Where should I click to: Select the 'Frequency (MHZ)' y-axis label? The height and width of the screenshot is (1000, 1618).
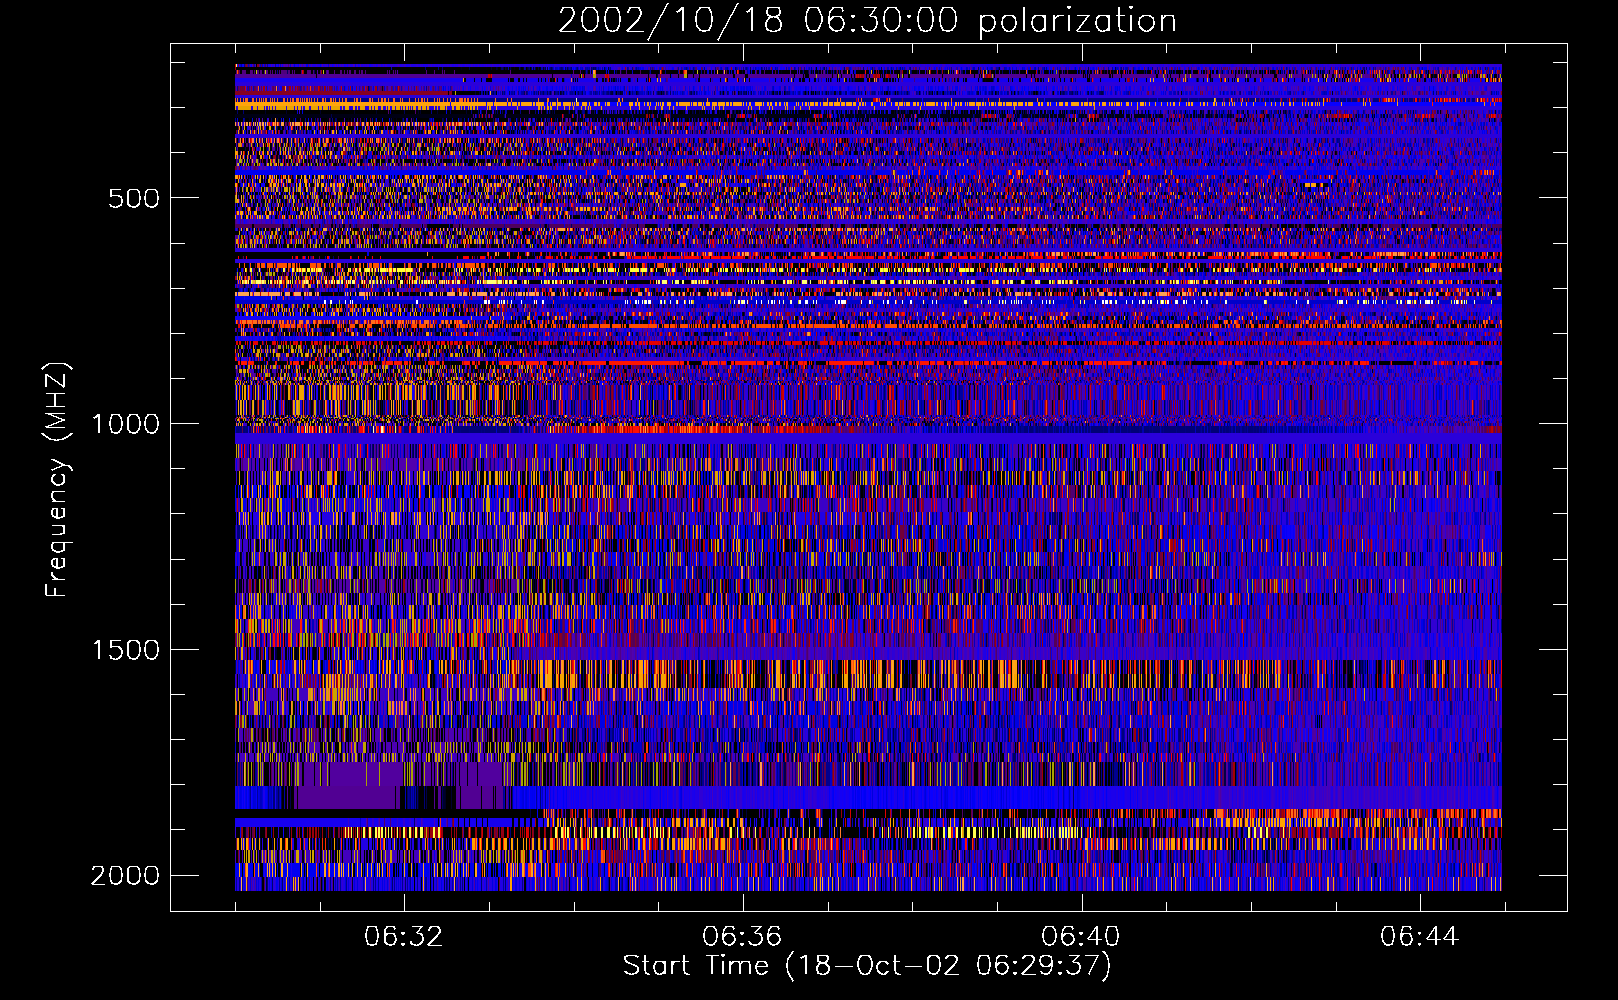[56, 480]
